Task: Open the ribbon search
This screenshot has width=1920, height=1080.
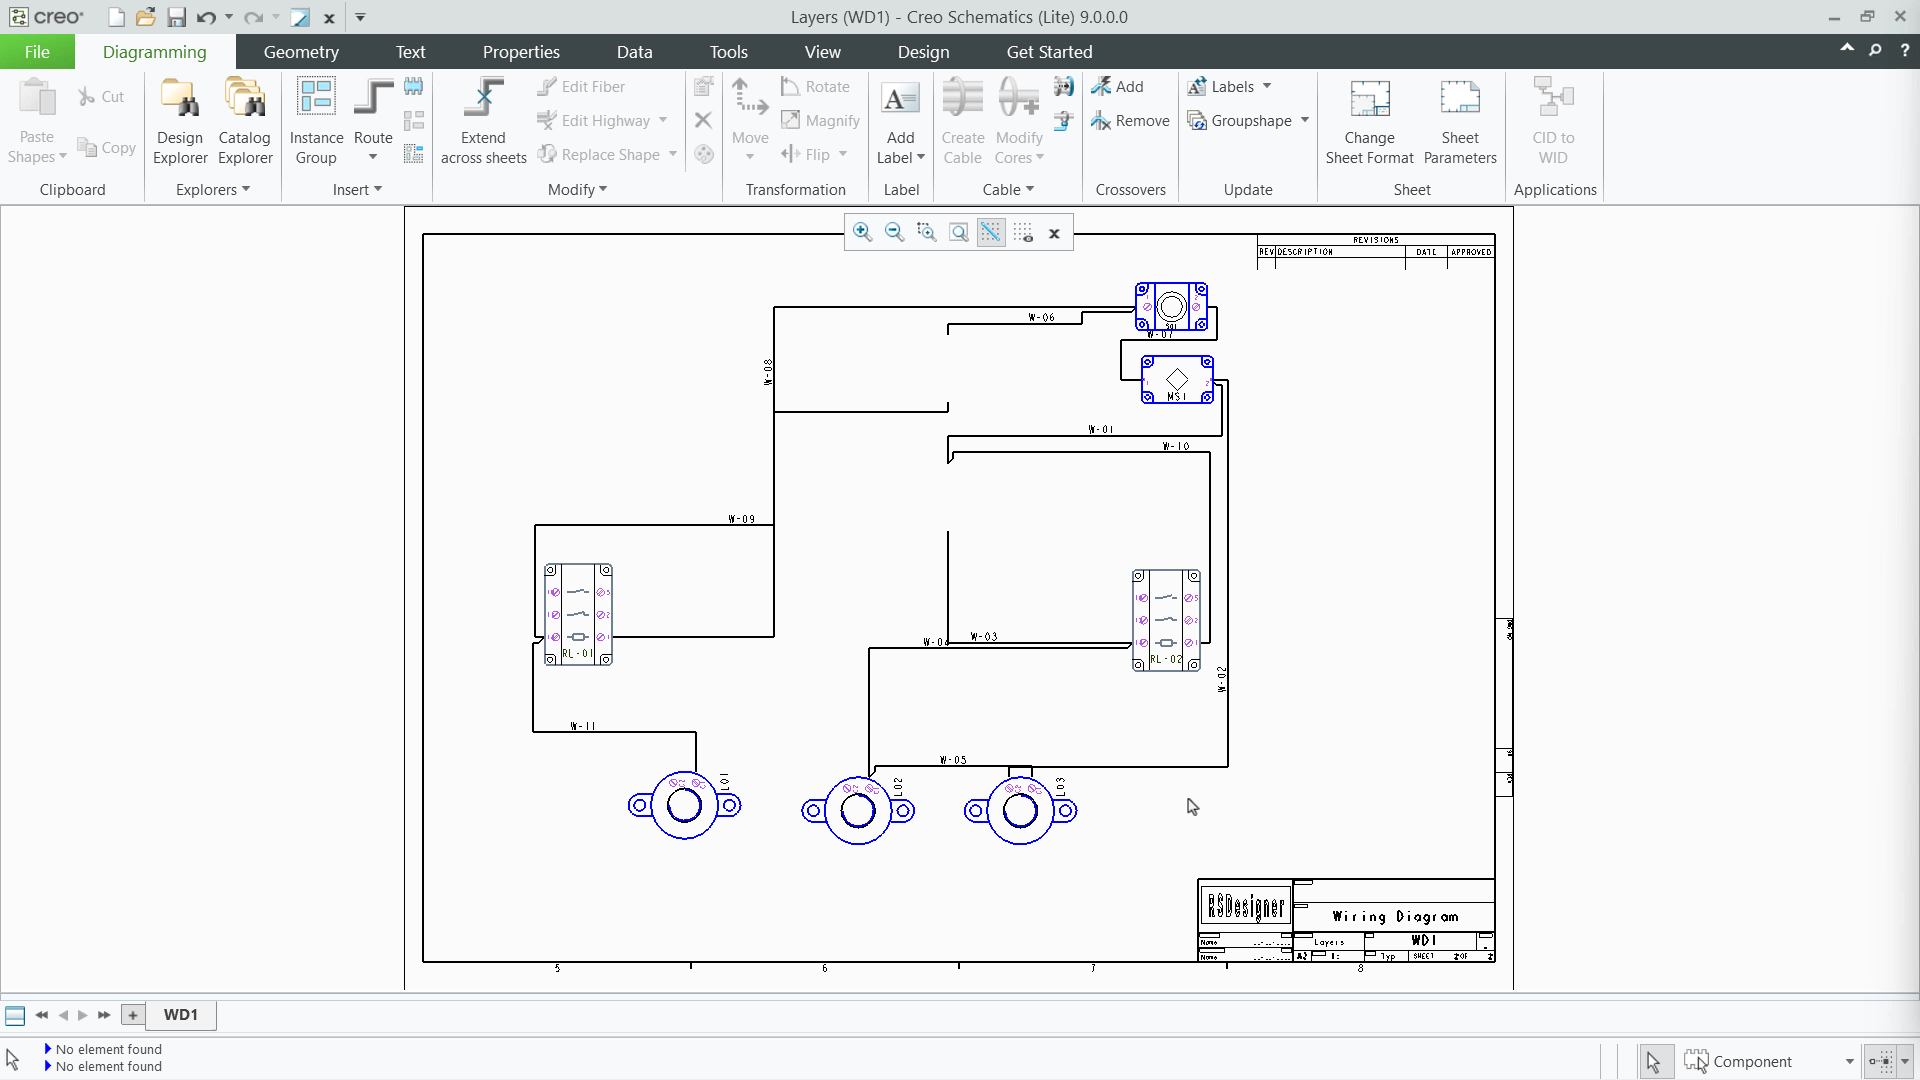Action: 1875,50
